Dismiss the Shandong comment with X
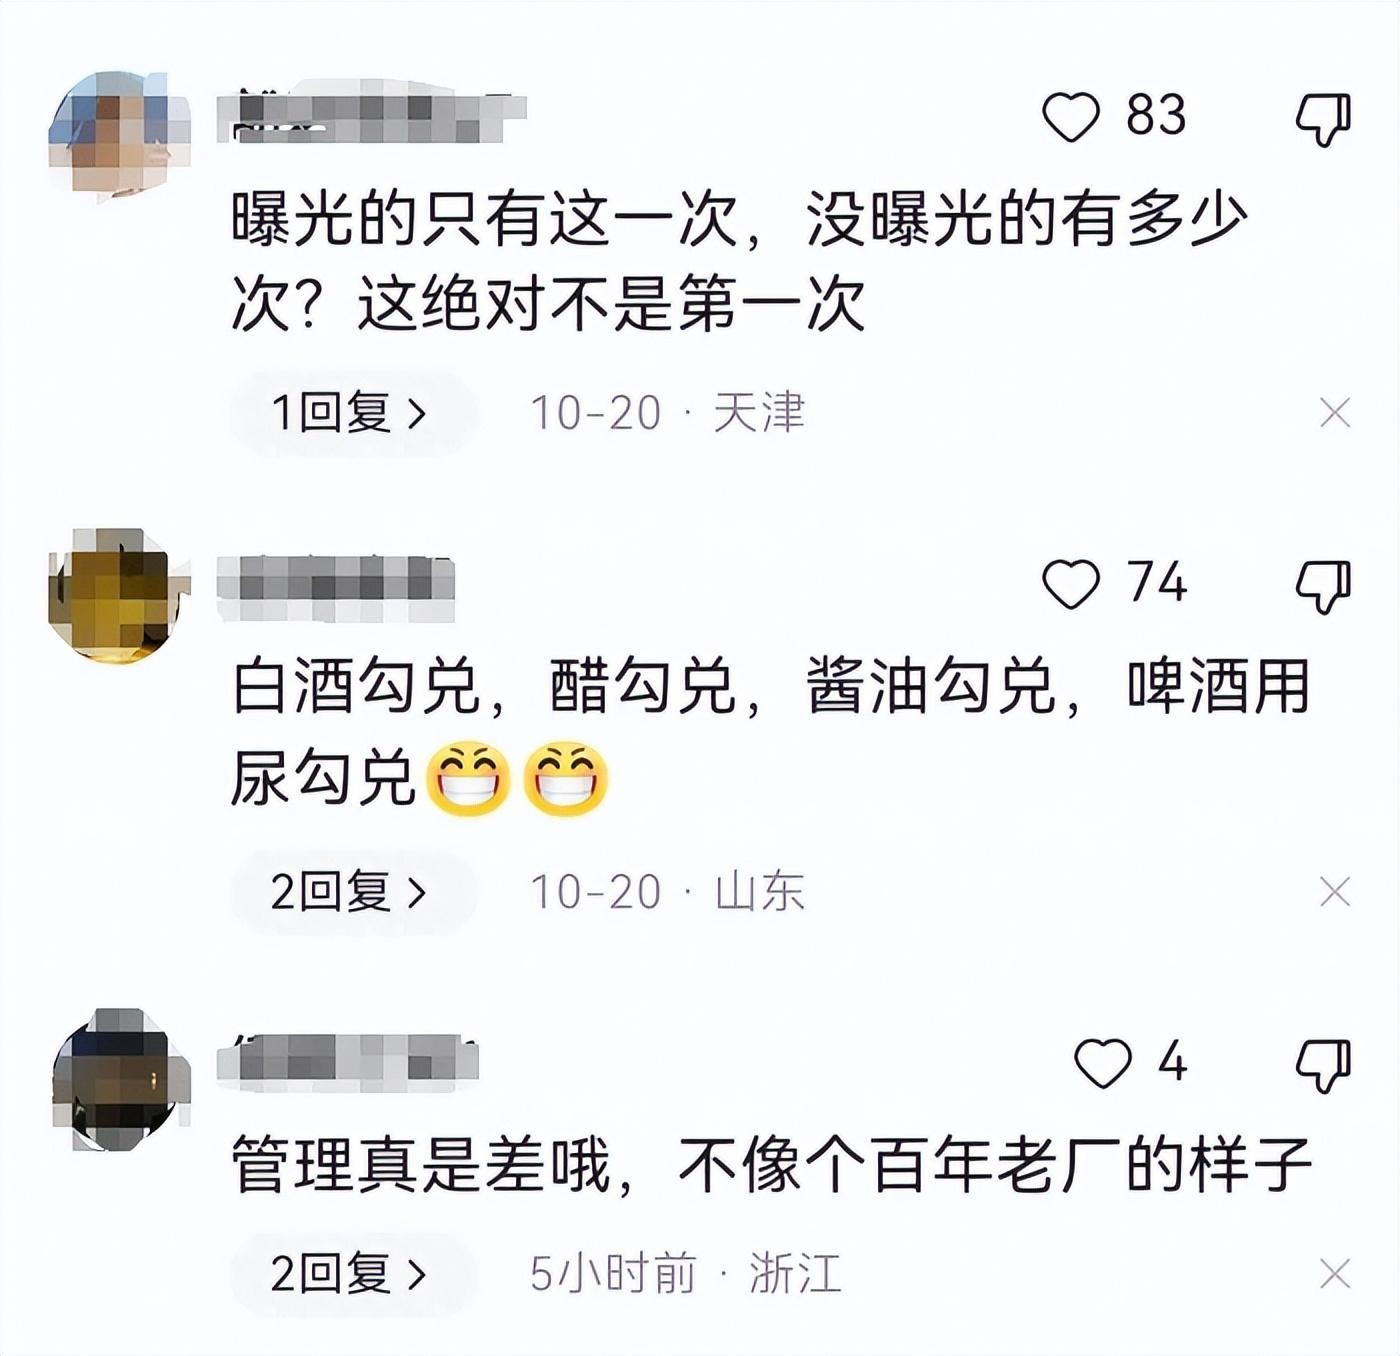Screen dimensions: 1400x1356 (x=1335, y=891)
